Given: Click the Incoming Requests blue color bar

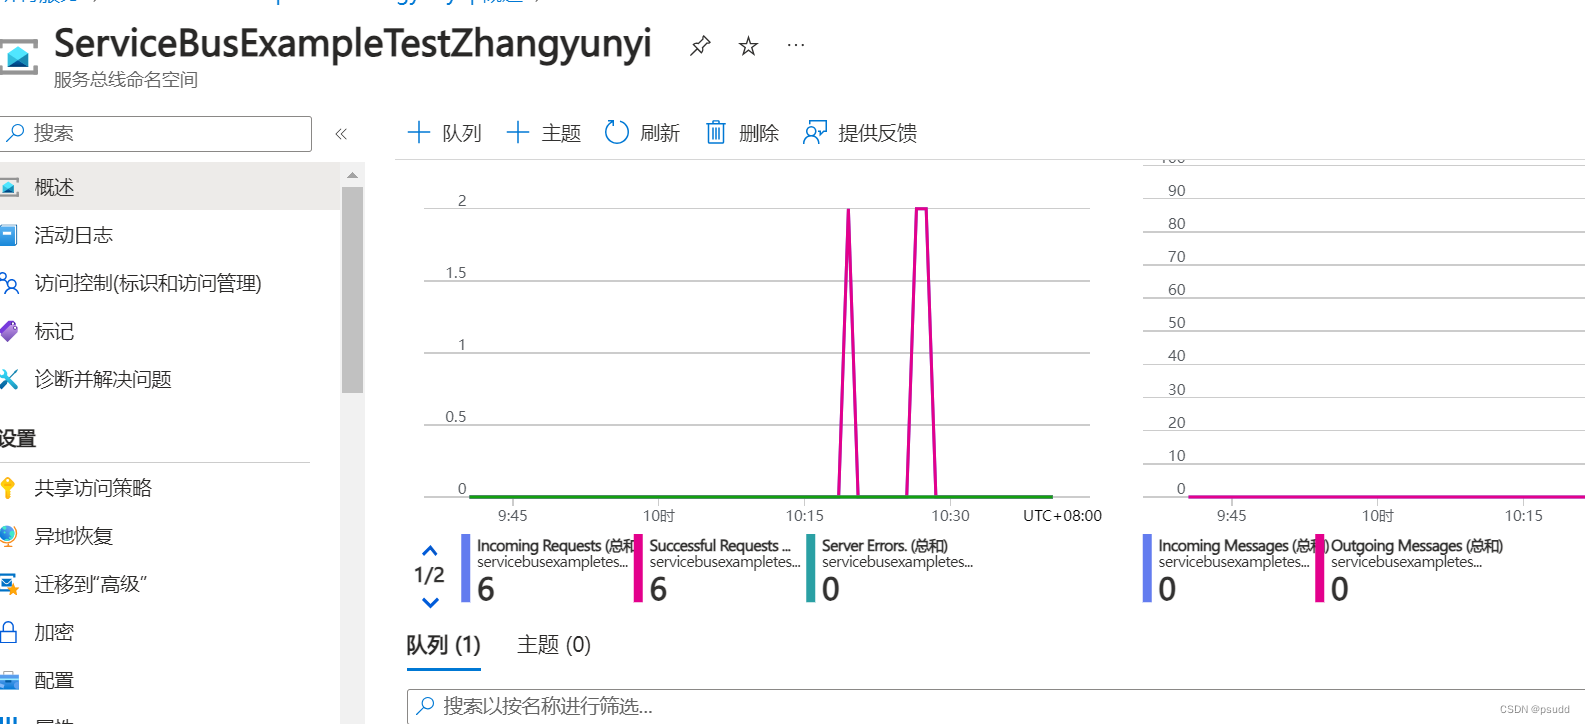Looking at the screenshot, I should pos(465,569).
